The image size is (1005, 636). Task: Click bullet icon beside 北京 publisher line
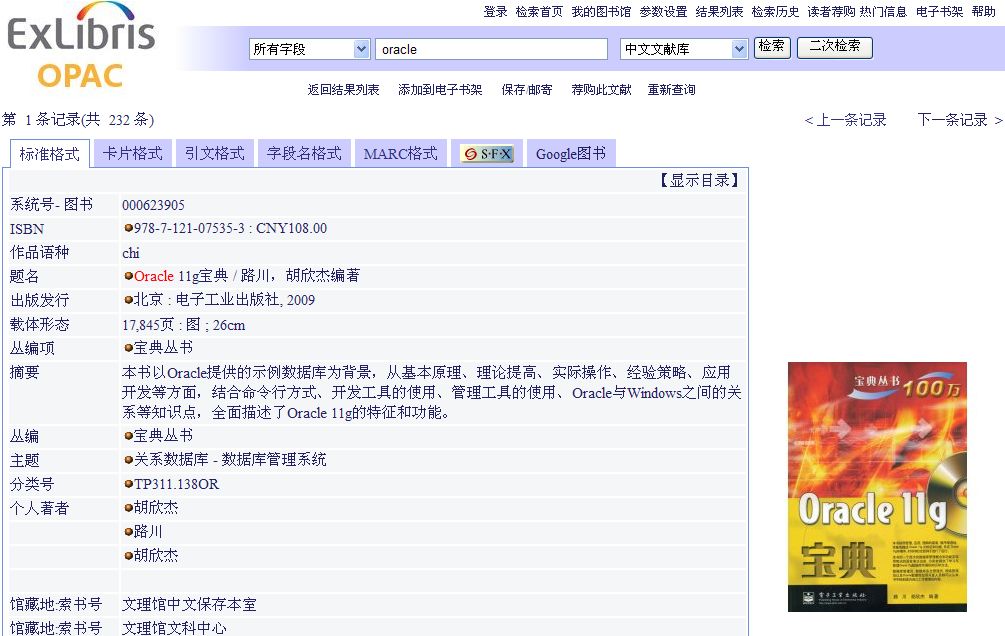pyautogui.click(x=128, y=299)
